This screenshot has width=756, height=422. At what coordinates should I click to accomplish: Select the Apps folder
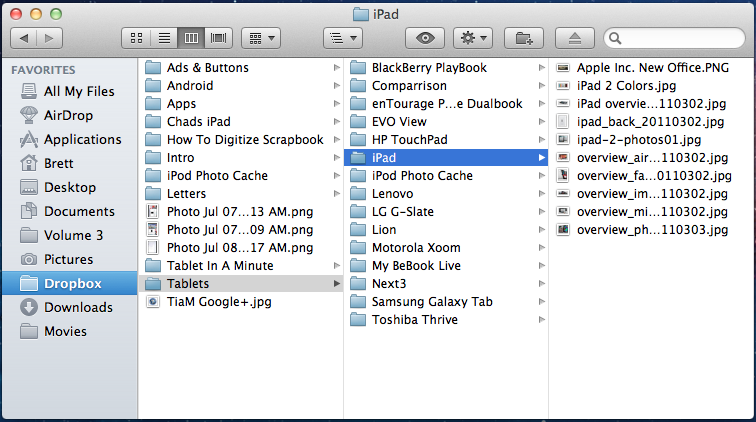pos(241,104)
